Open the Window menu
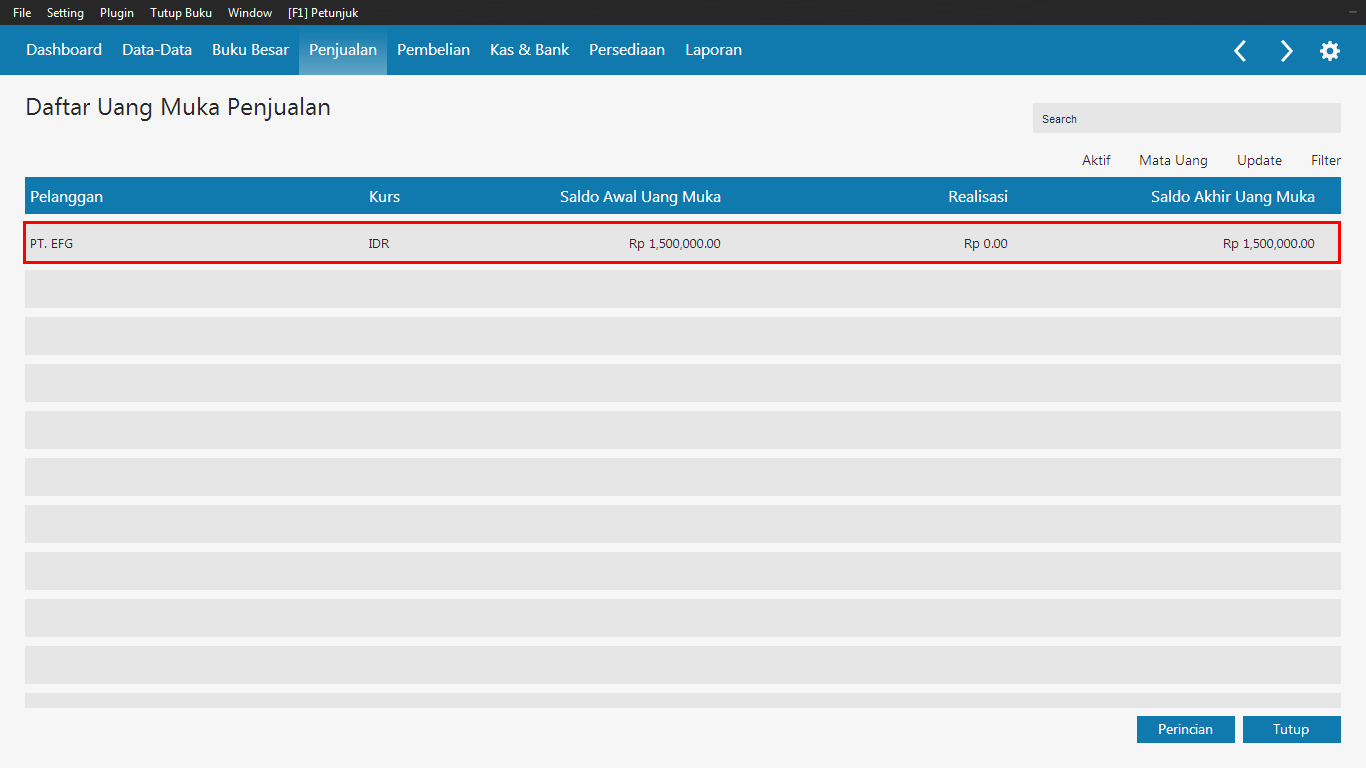 250,13
